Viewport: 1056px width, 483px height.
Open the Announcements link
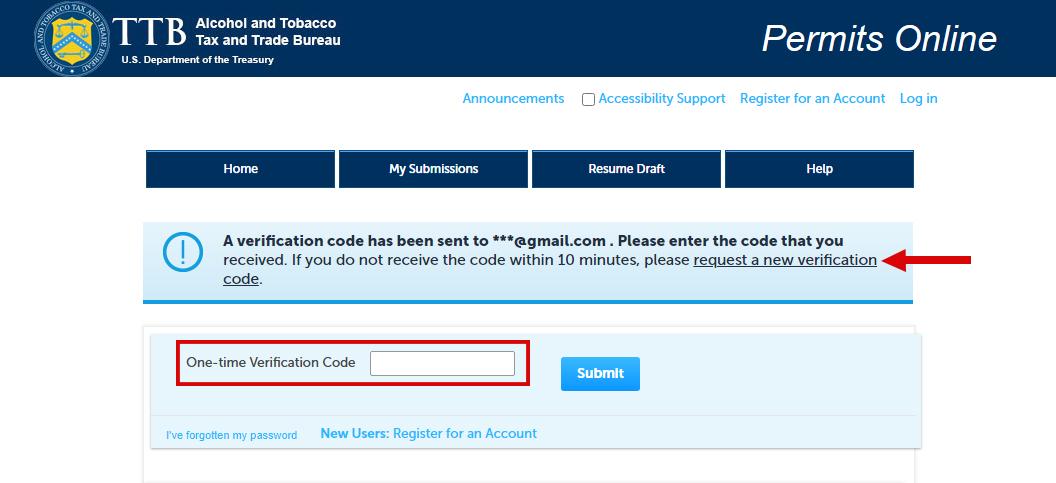pyautogui.click(x=513, y=98)
